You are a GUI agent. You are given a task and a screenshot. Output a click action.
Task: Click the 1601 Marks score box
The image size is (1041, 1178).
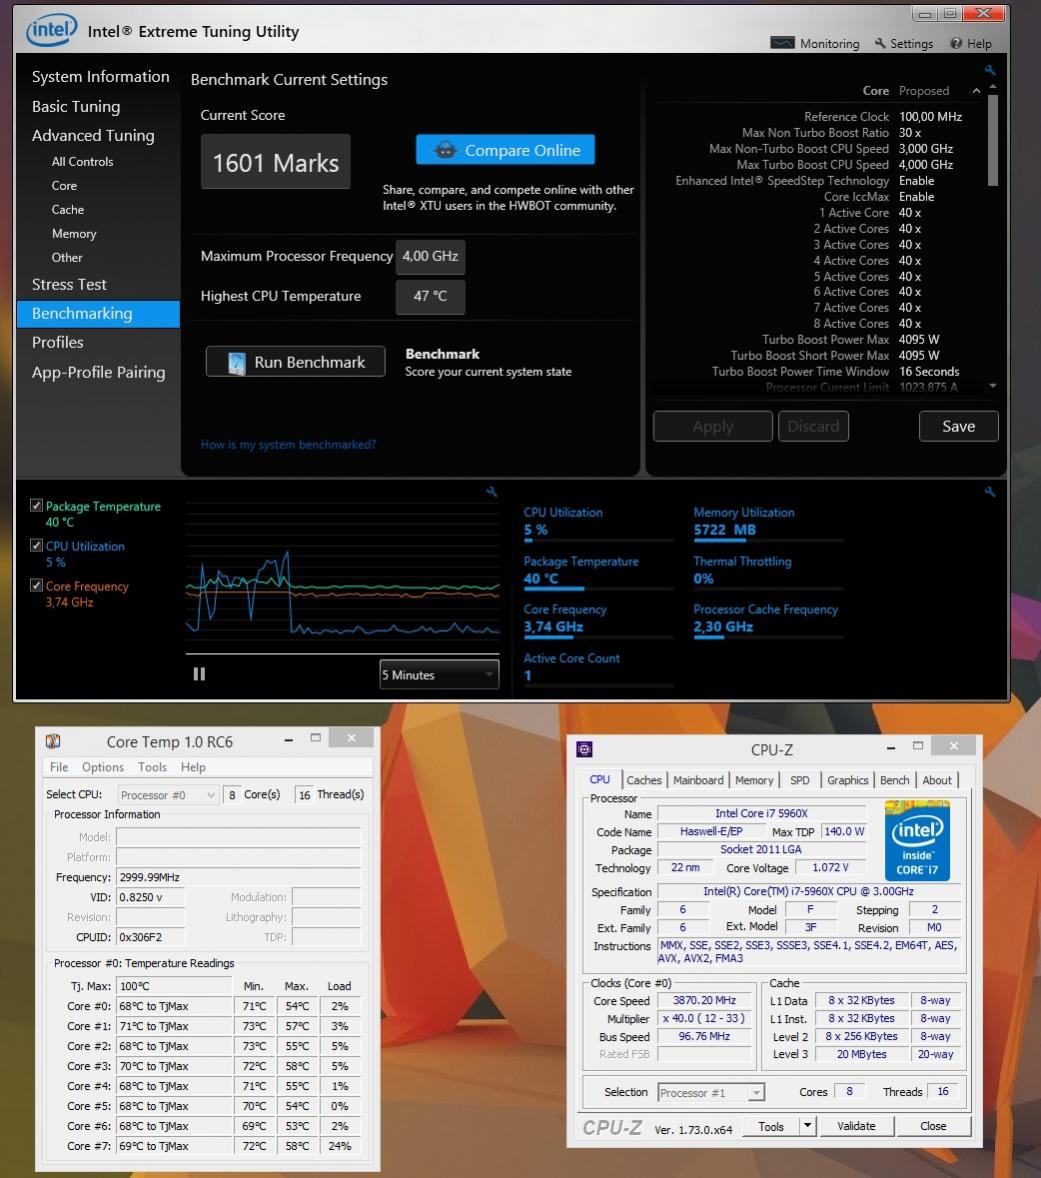click(x=276, y=162)
